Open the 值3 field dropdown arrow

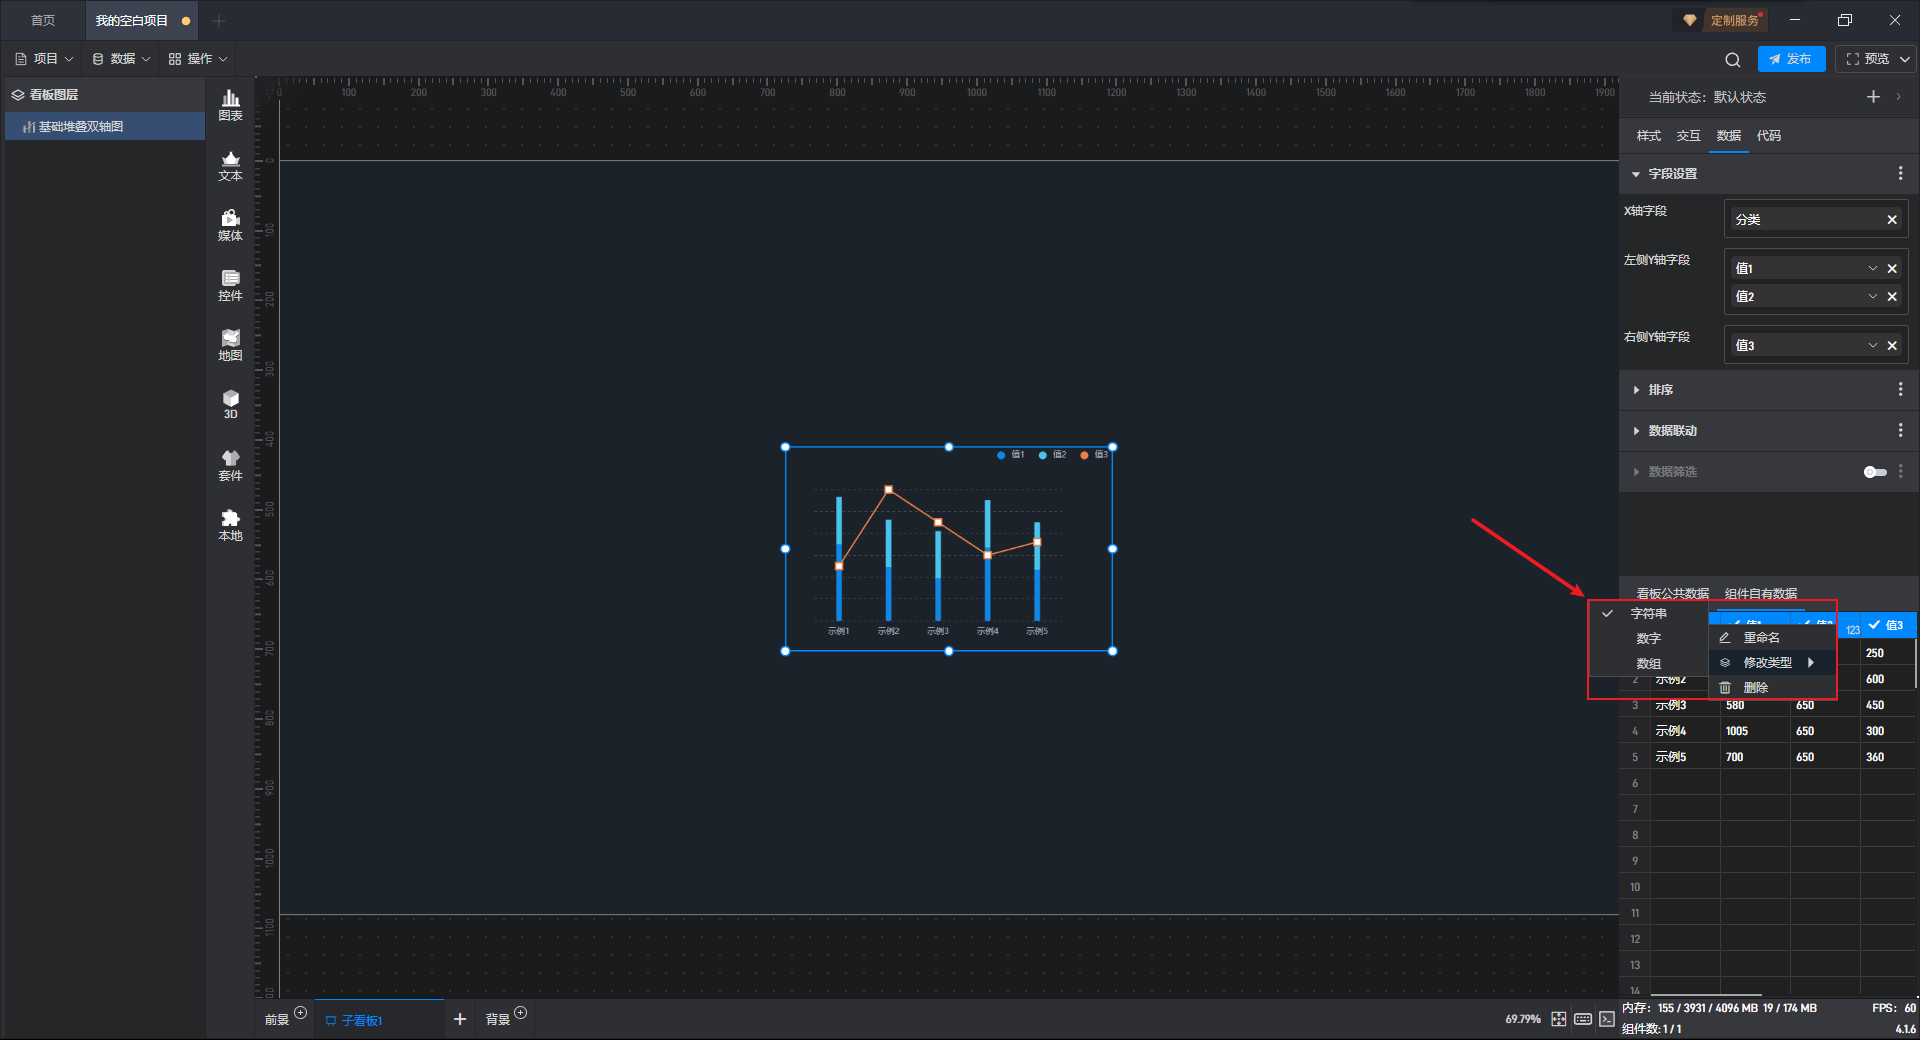(1873, 346)
